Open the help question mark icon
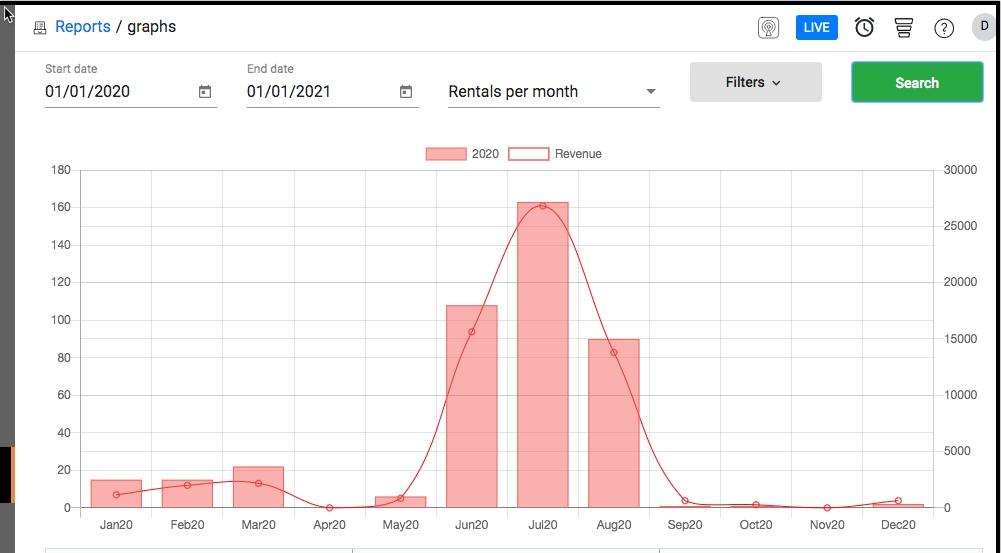This screenshot has width=1001, height=553. [944, 28]
